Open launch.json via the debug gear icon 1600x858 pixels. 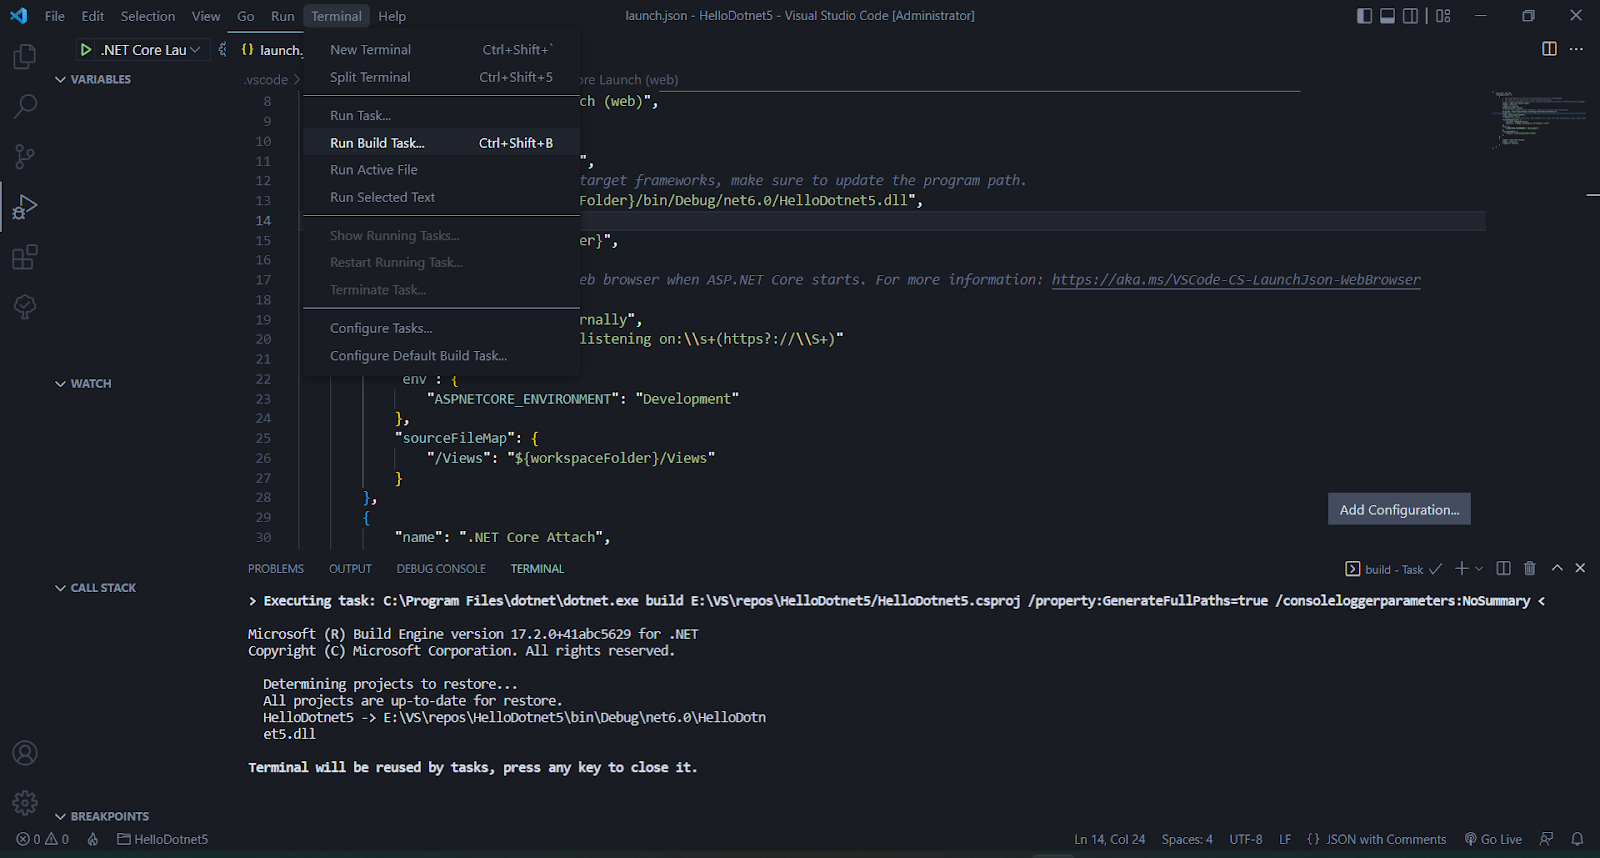click(x=222, y=49)
